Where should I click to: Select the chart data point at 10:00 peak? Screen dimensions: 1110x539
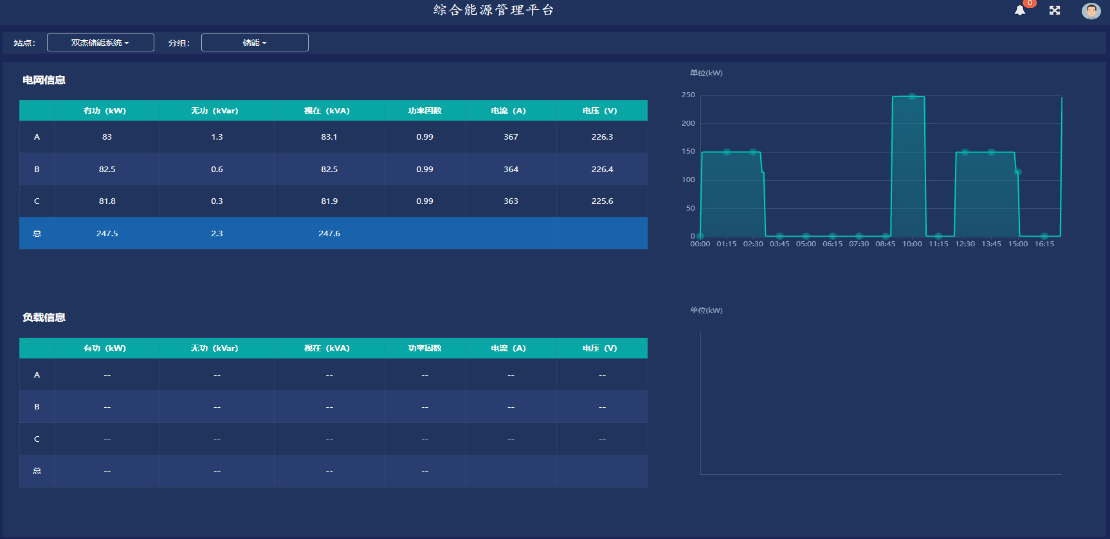click(912, 97)
